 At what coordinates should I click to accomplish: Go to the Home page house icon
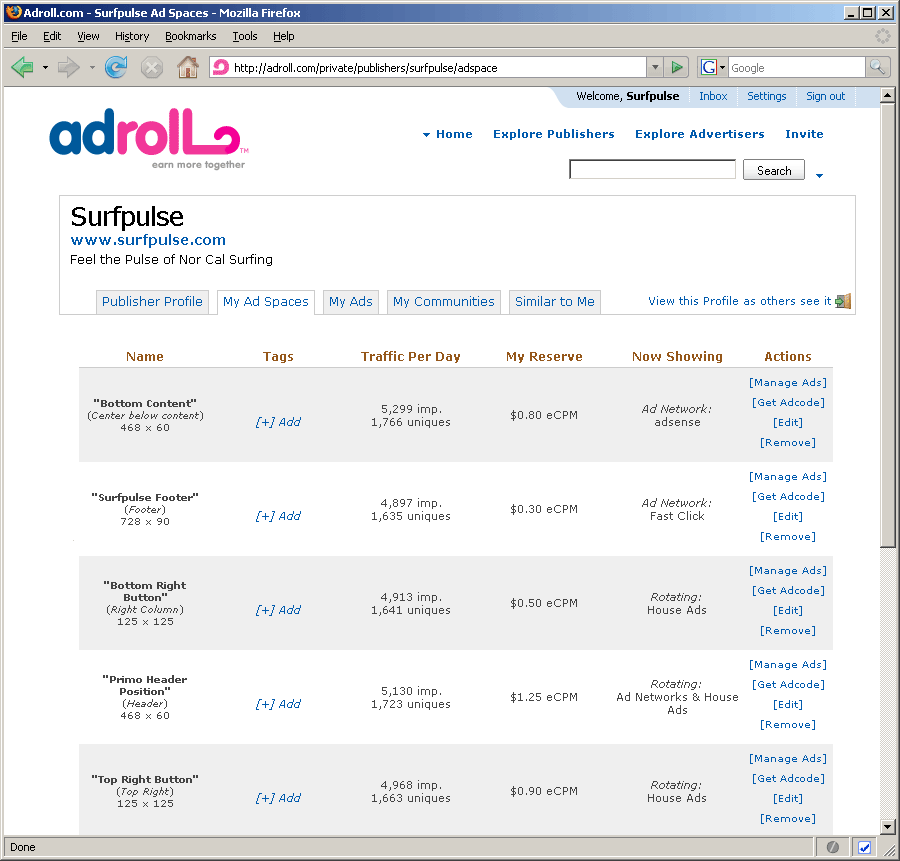[x=188, y=68]
